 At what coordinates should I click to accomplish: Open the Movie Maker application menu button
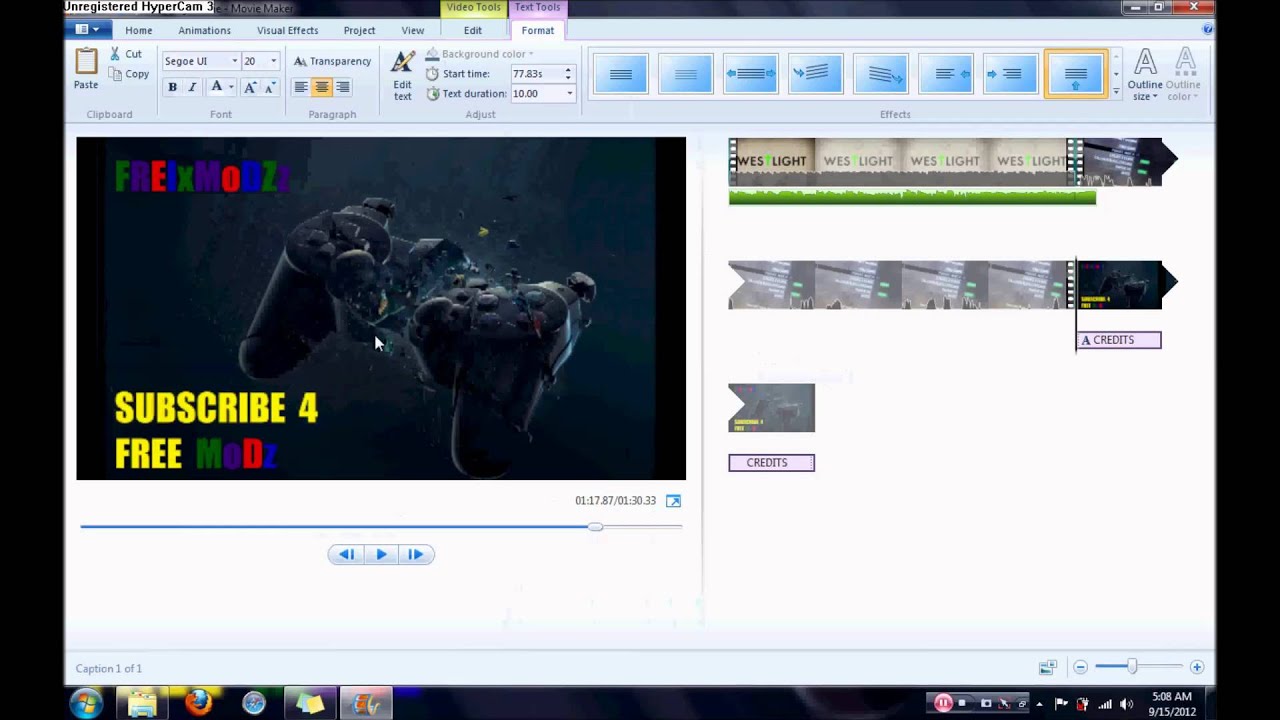[x=88, y=30]
